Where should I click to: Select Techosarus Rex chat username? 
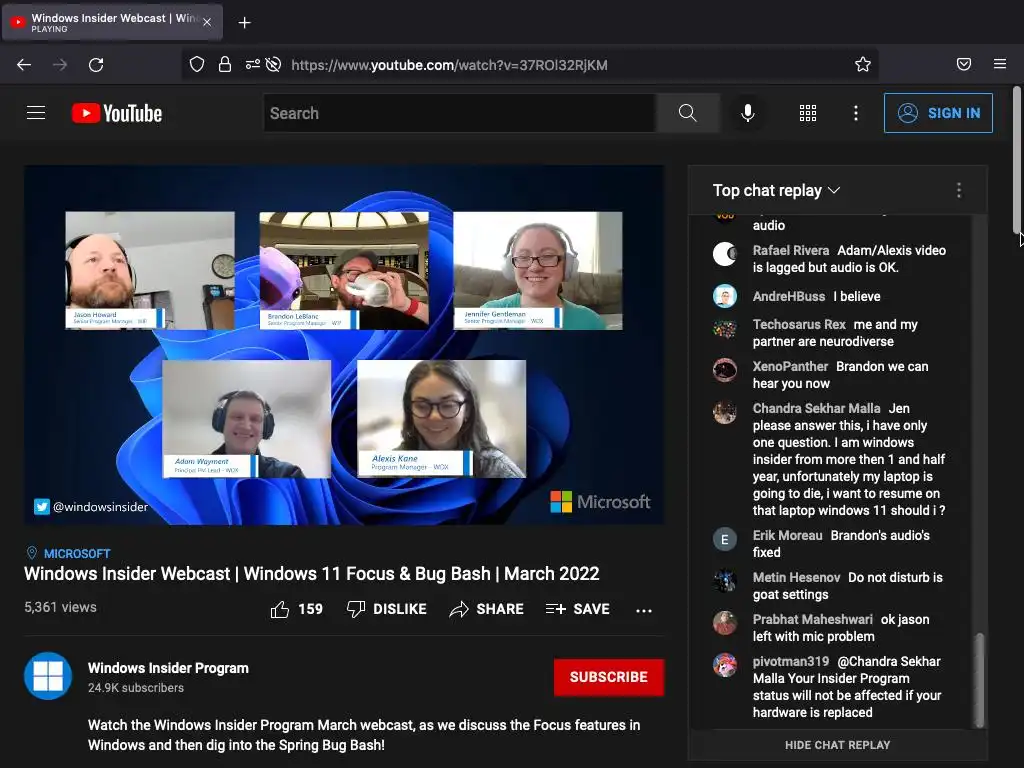pos(799,325)
